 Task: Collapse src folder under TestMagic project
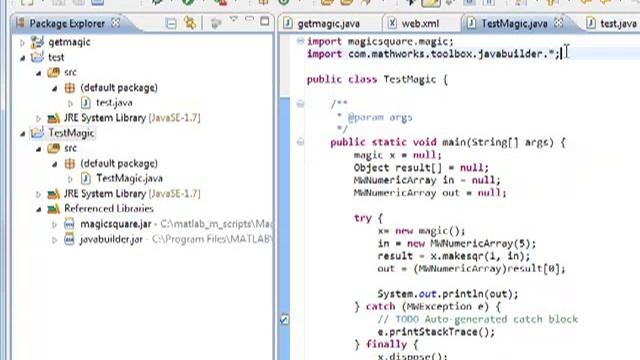(x=38, y=149)
